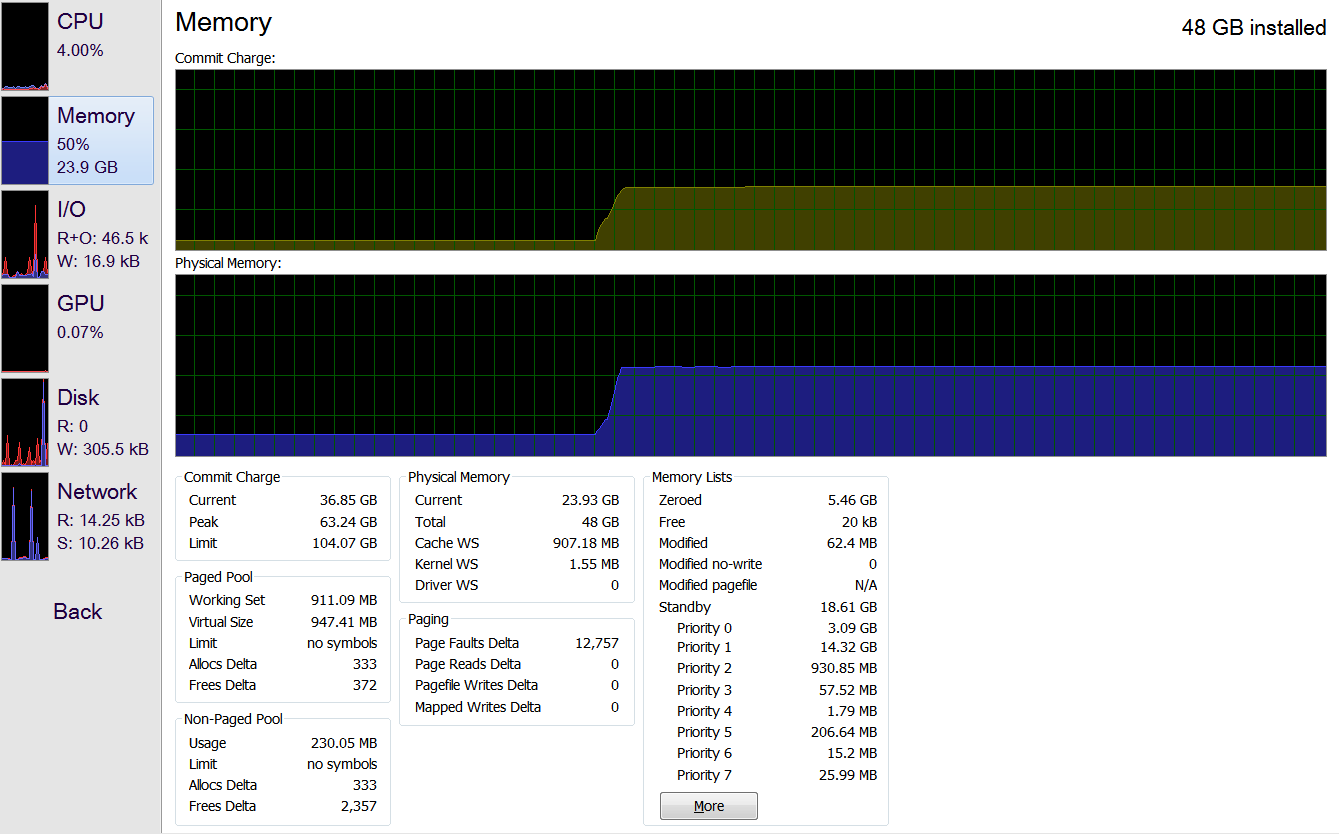Click I/O write rate 16.9 kB

coord(98,261)
